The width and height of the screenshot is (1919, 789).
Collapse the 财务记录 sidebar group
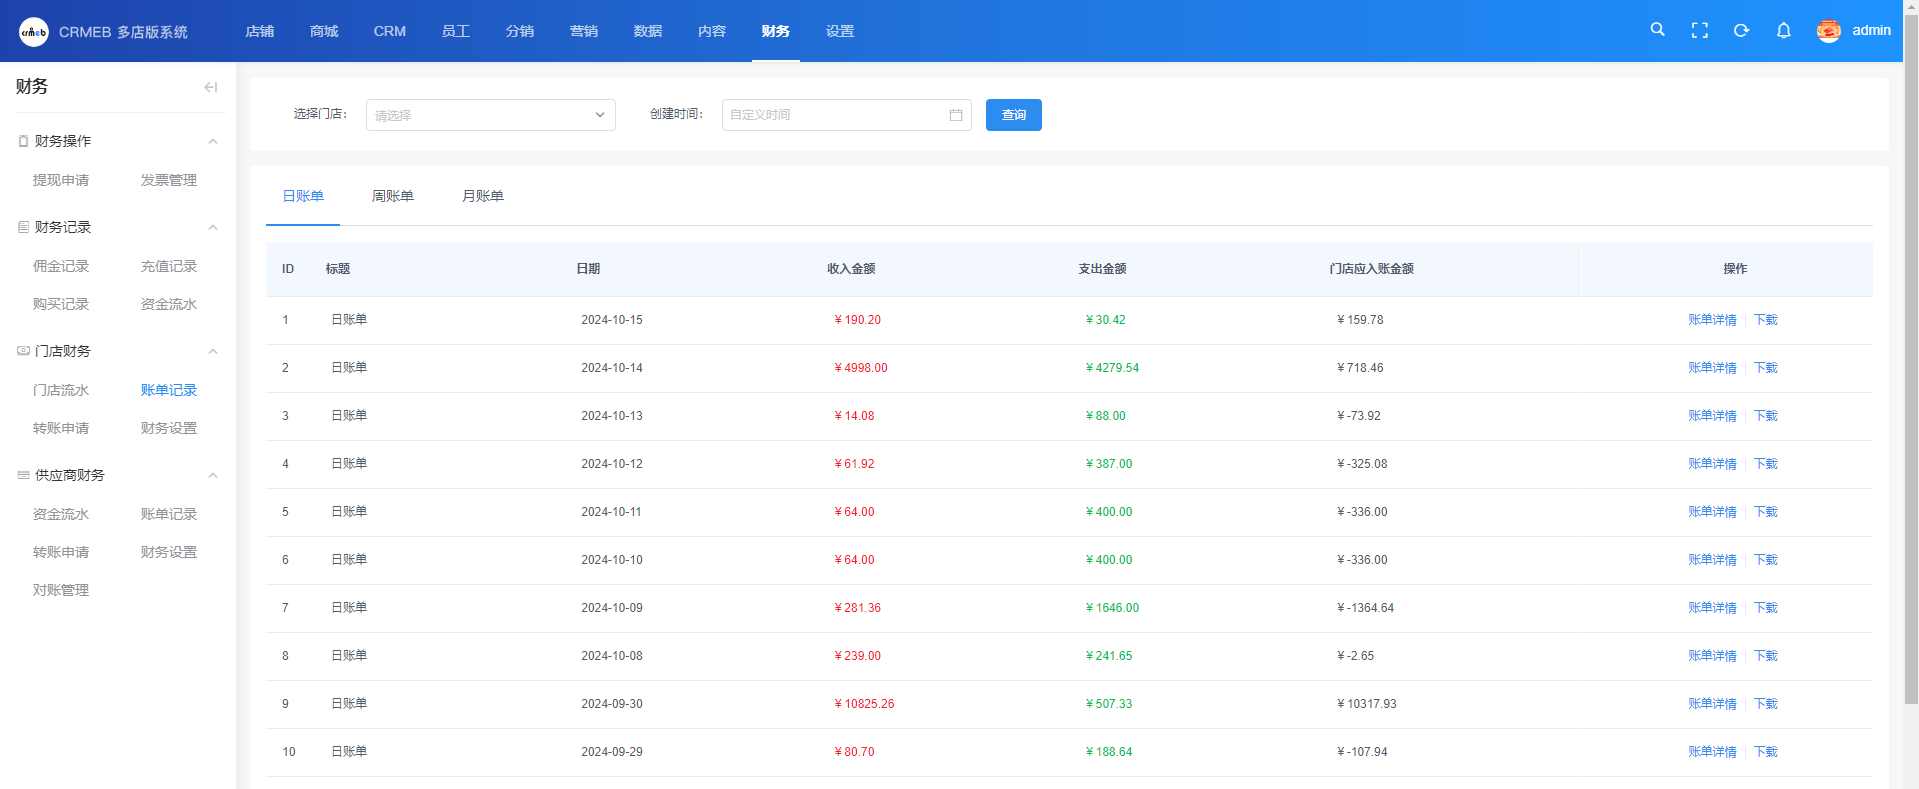pyautogui.click(x=212, y=227)
